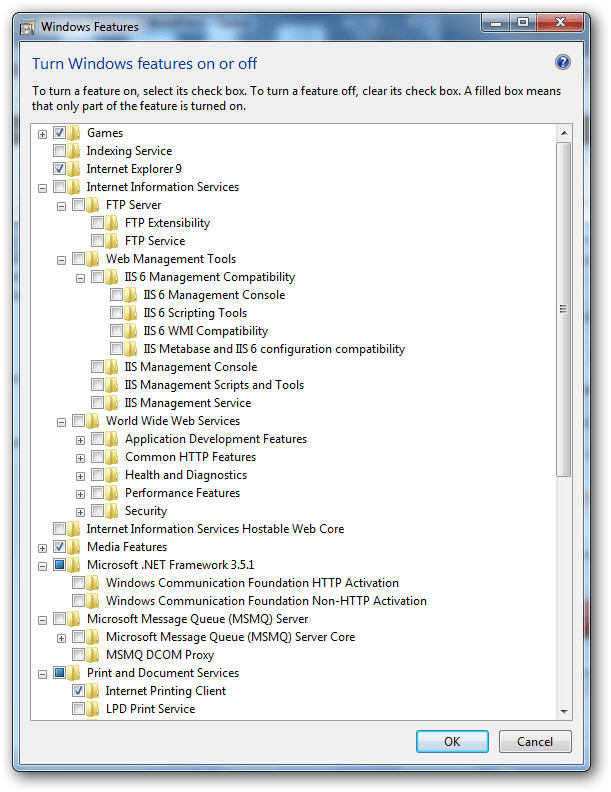The width and height of the screenshot is (611, 792).
Task: Click the IIS 6 WMI Compatibility folder icon
Action: click(131, 331)
